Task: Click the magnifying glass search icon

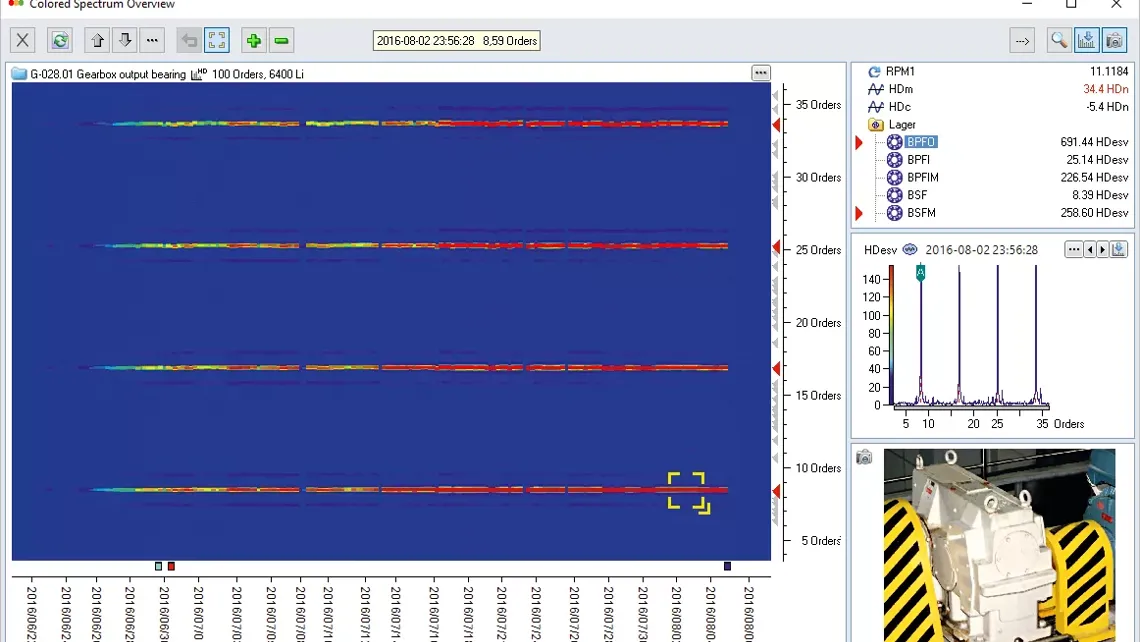Action: coord(1058,40)
